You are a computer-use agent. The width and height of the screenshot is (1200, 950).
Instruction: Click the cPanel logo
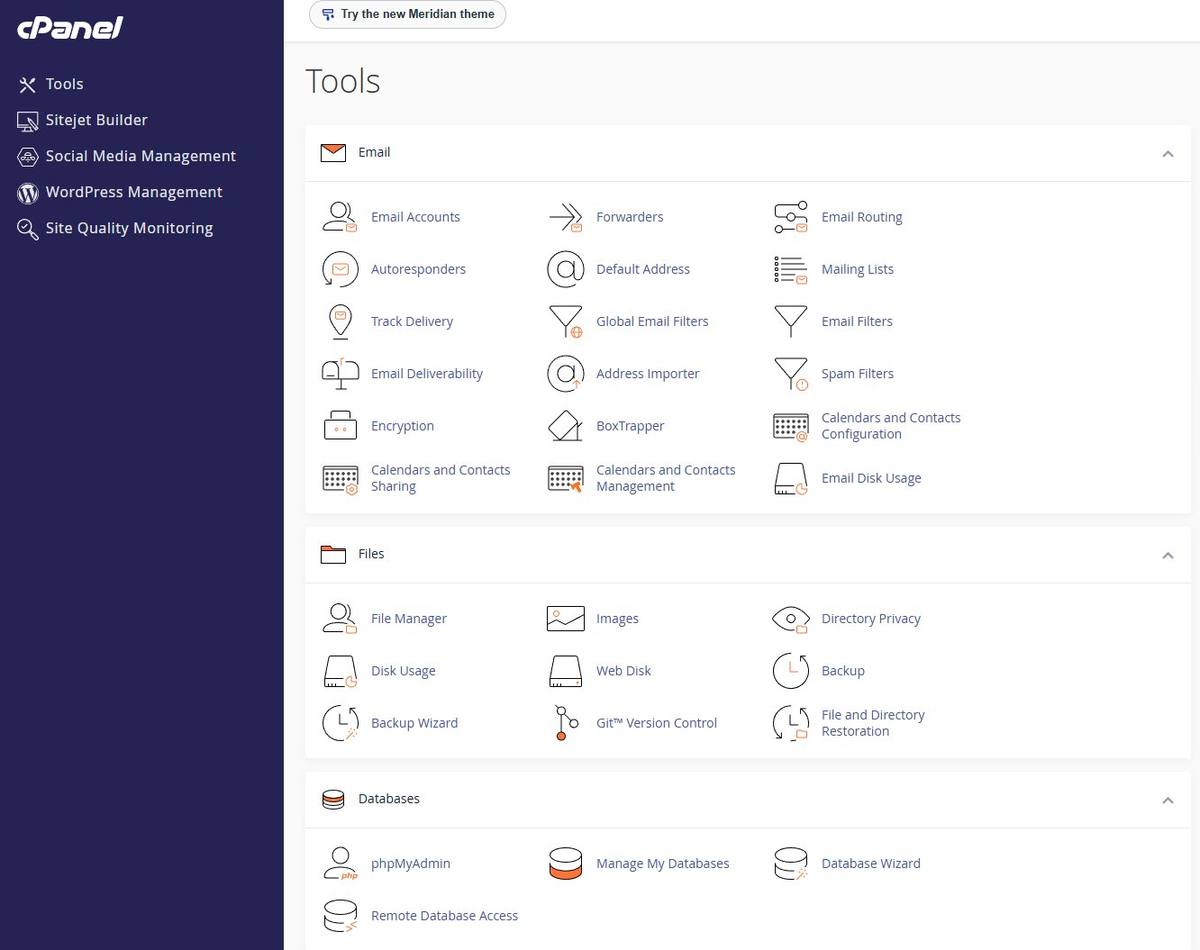(70, 27)
